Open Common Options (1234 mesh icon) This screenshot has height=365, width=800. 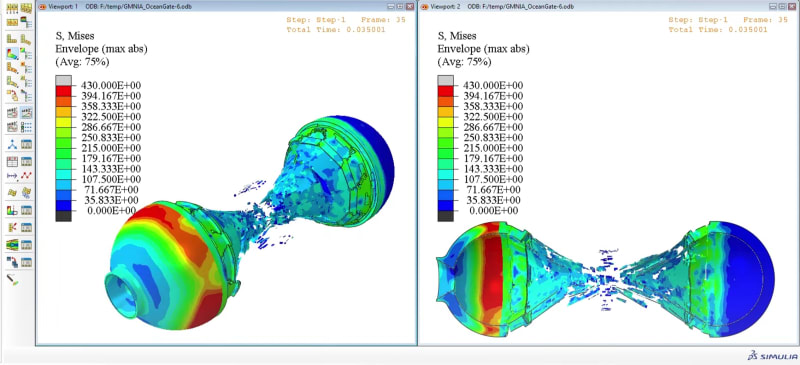click(x=12, y=8)
